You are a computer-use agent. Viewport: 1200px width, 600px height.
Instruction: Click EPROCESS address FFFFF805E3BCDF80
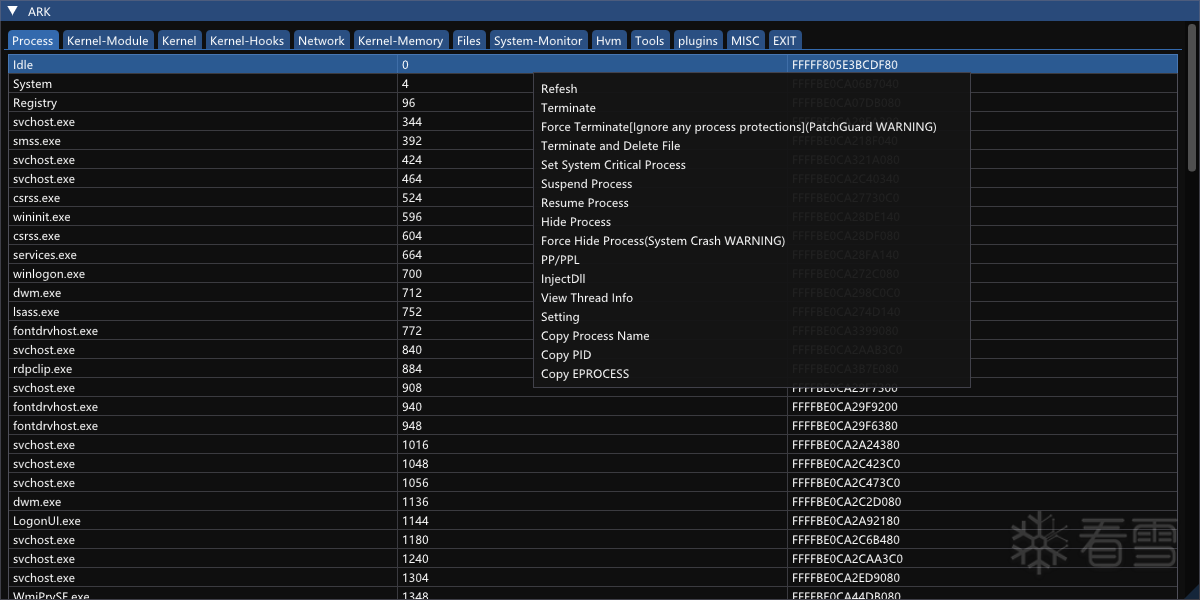click(x=845, y=65)
